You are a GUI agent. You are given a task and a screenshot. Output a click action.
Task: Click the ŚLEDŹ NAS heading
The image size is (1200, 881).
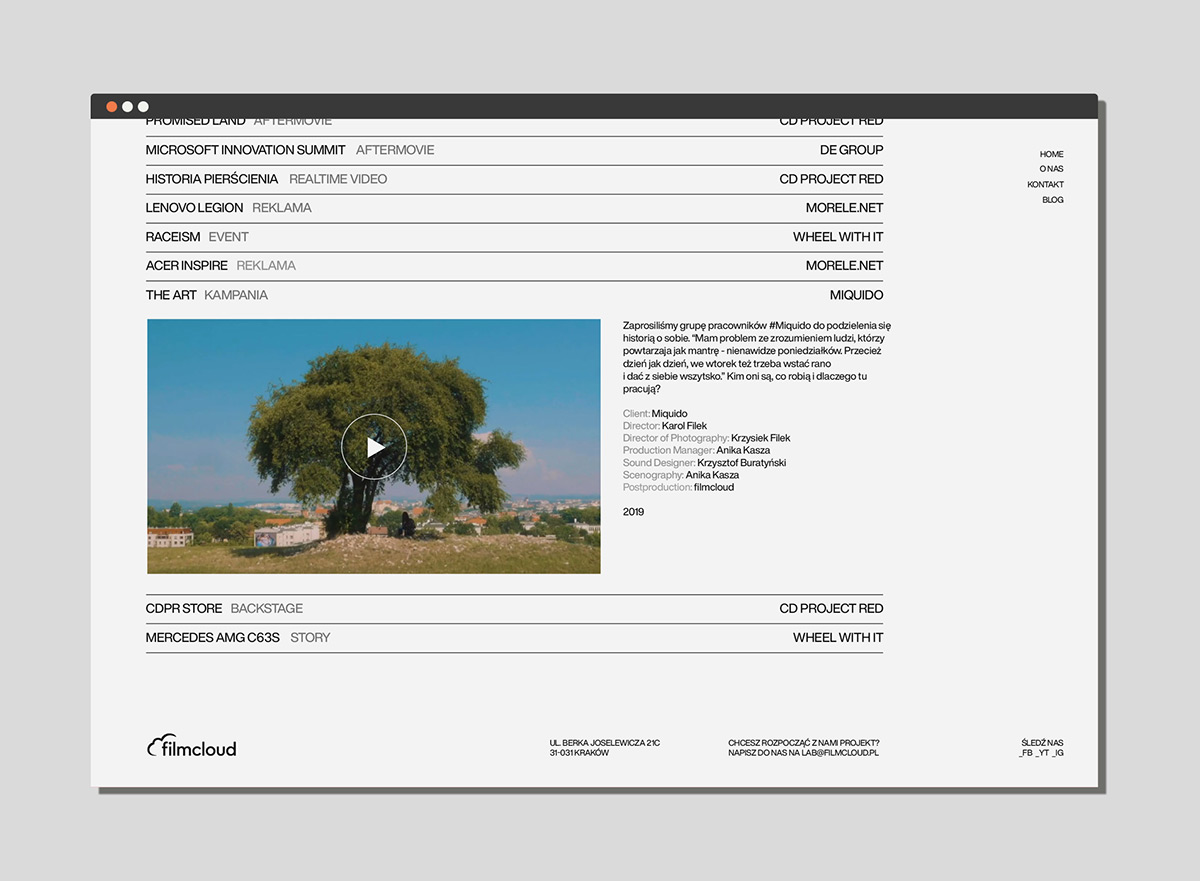pyautogui.click(x=1042, y=743)
